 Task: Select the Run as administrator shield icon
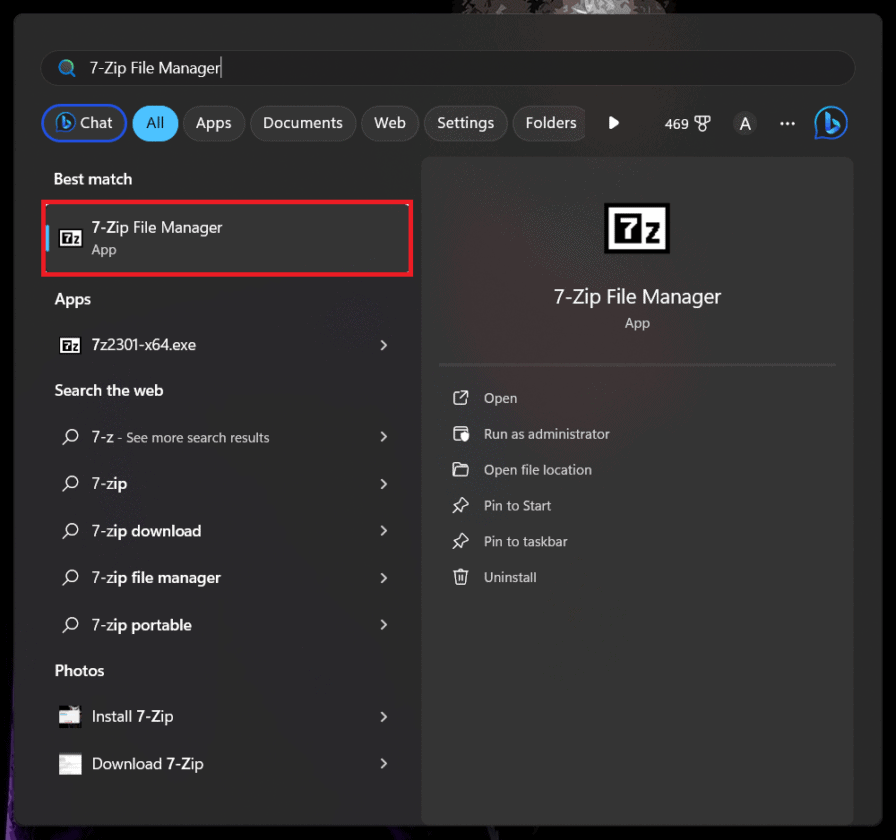(x=462, y=434)
